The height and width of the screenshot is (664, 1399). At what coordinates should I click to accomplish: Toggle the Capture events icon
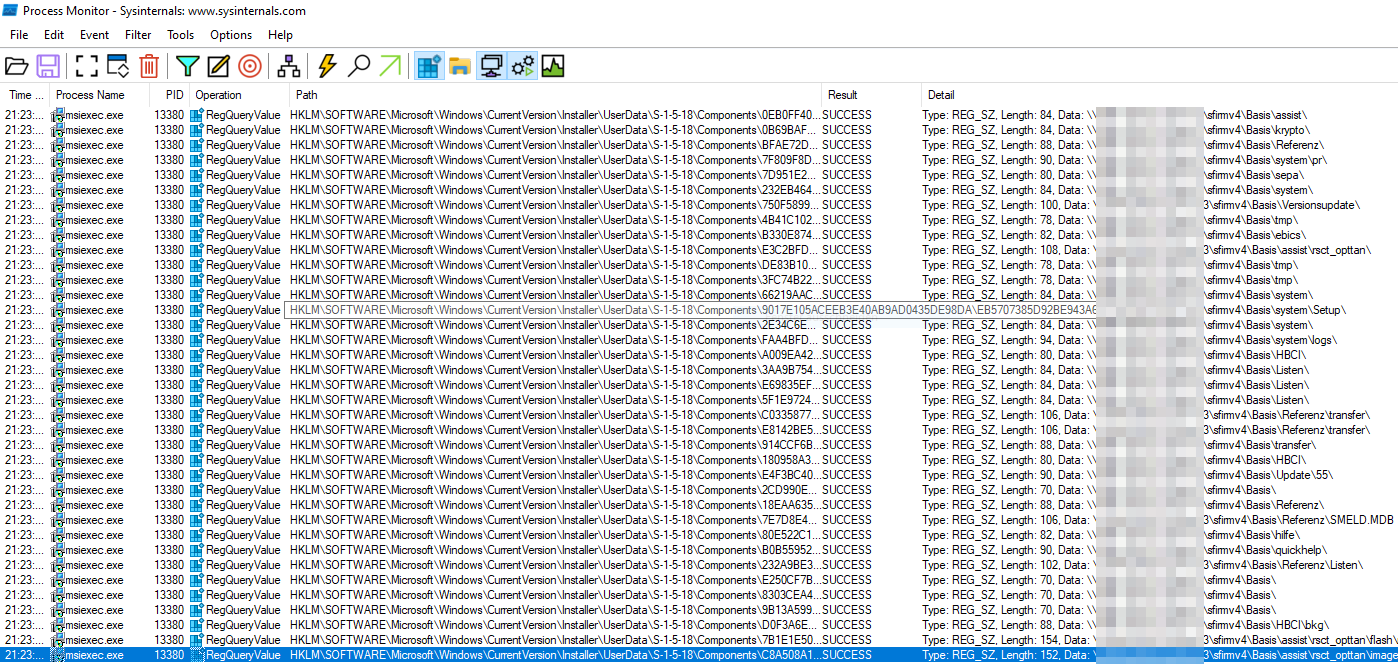click(x=87, y=66)
